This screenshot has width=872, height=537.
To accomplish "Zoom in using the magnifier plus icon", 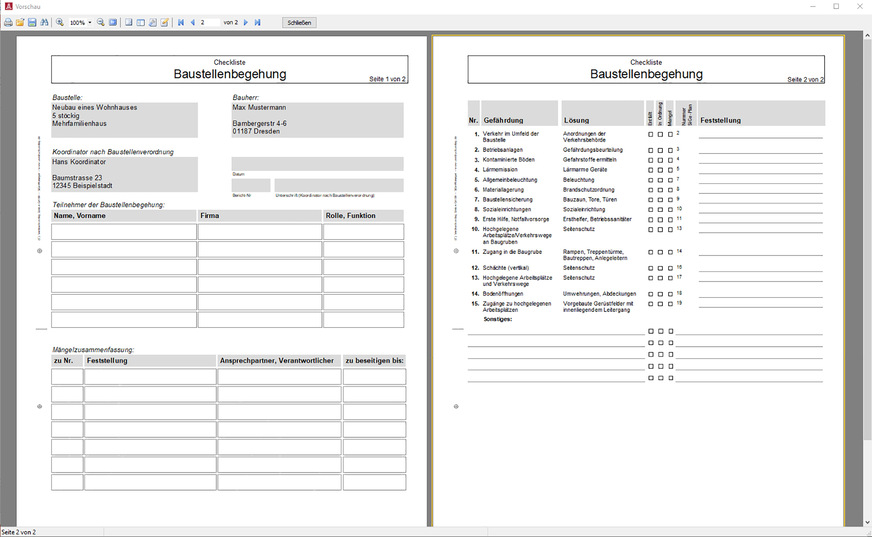I will coord(60,22).
